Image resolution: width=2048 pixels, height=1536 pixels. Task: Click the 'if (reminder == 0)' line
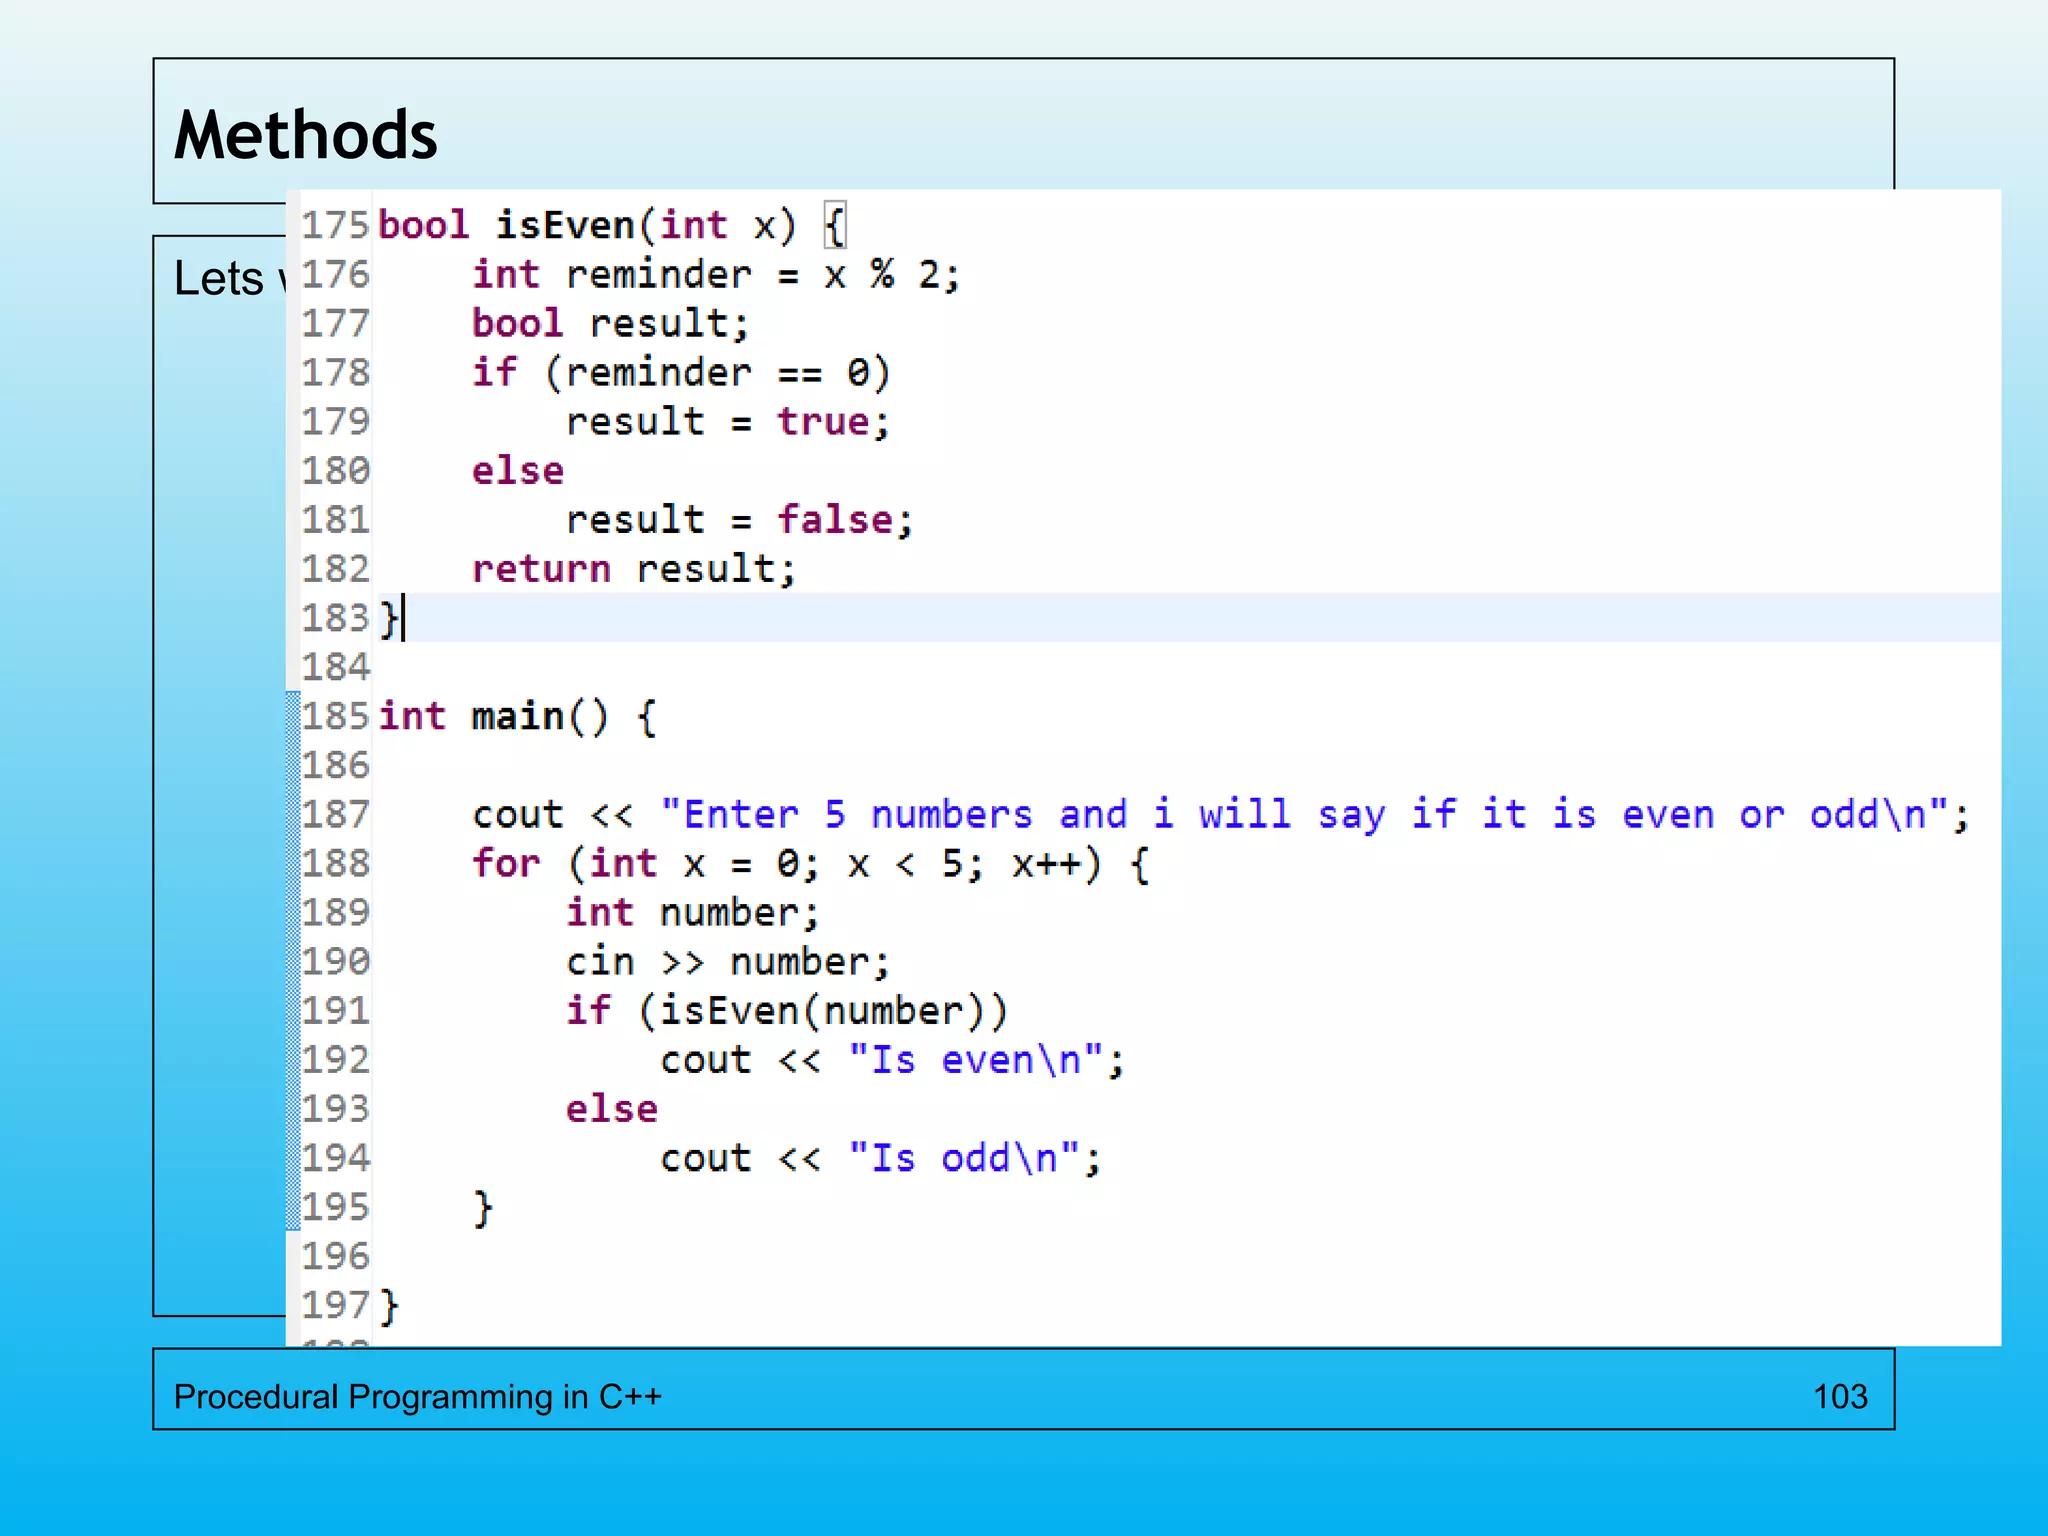tap(681, 372)
